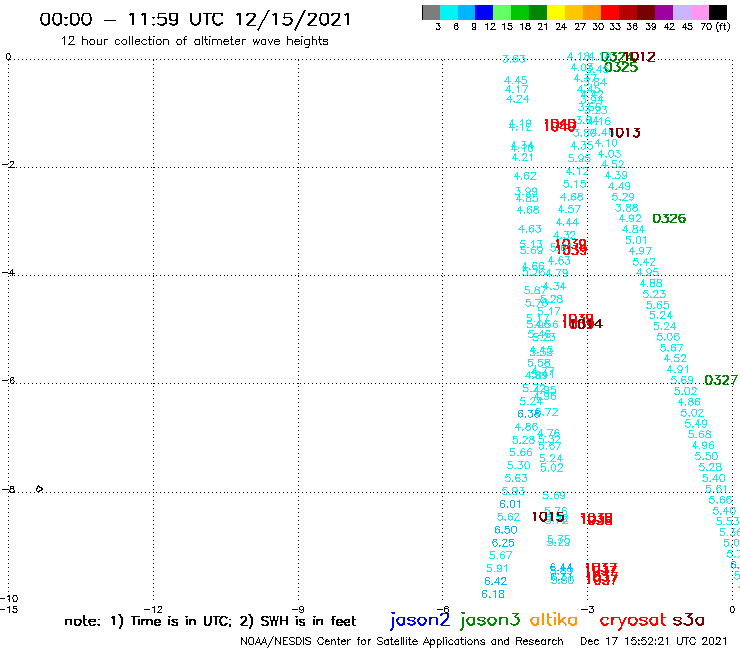Click the wave height value 4.17

tap(517, 89)
